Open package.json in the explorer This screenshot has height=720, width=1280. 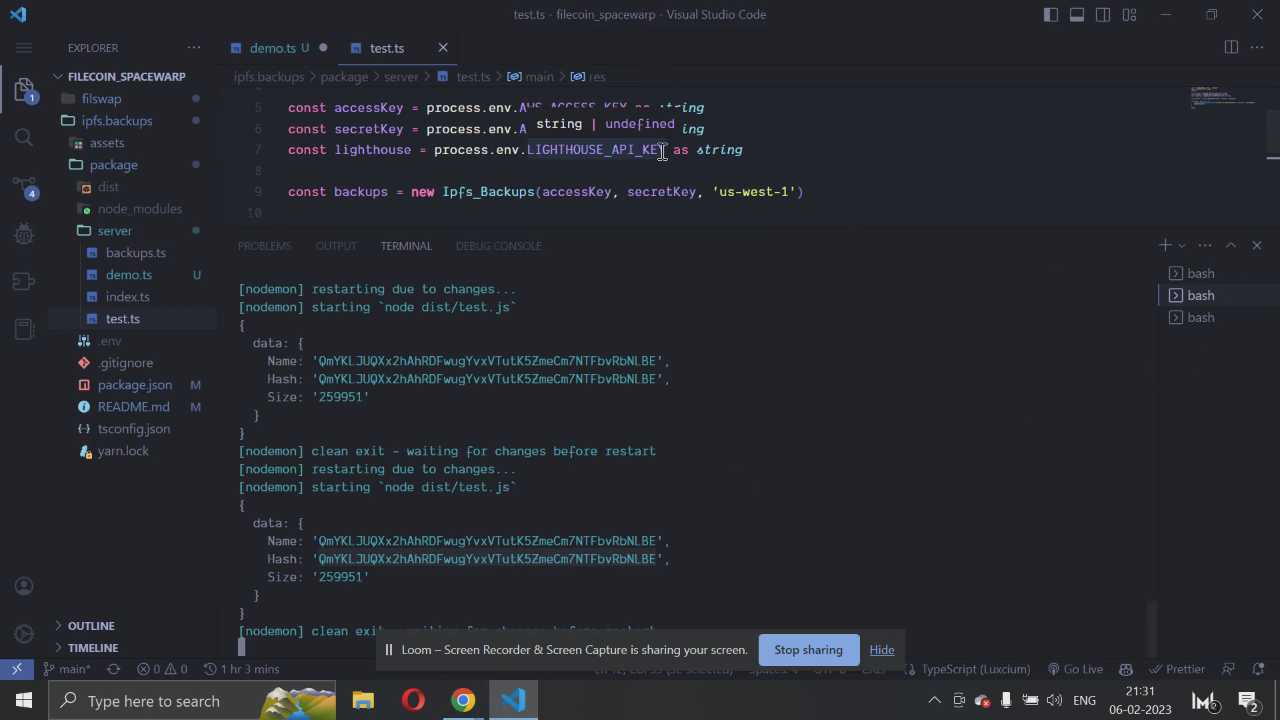click(x=134, y=384)
